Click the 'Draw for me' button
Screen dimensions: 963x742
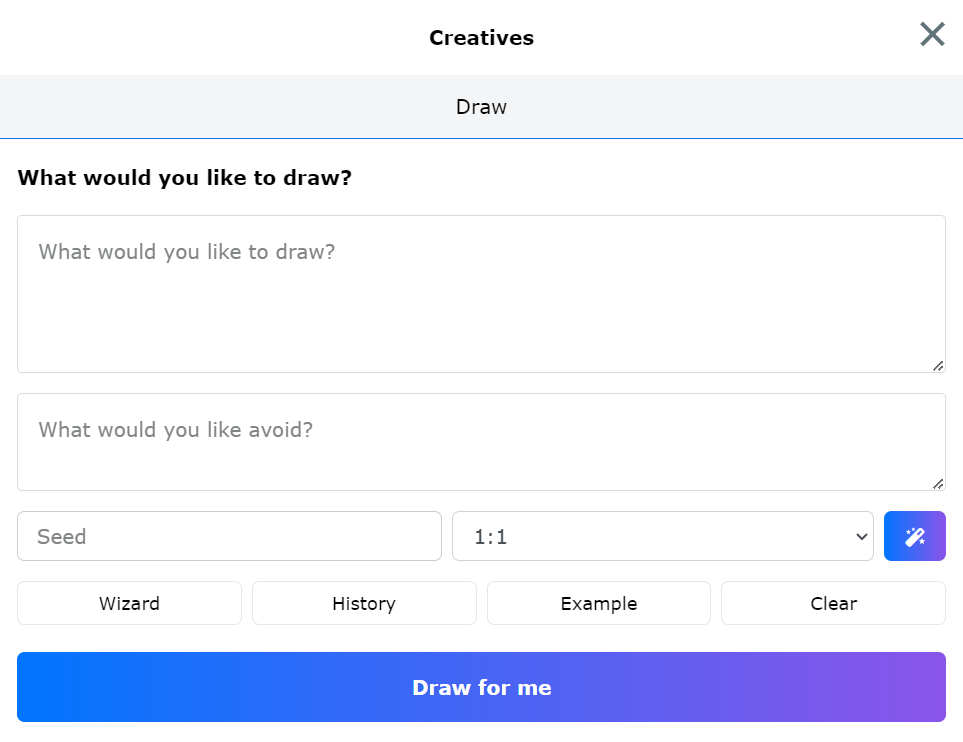[x=481, y=688]
